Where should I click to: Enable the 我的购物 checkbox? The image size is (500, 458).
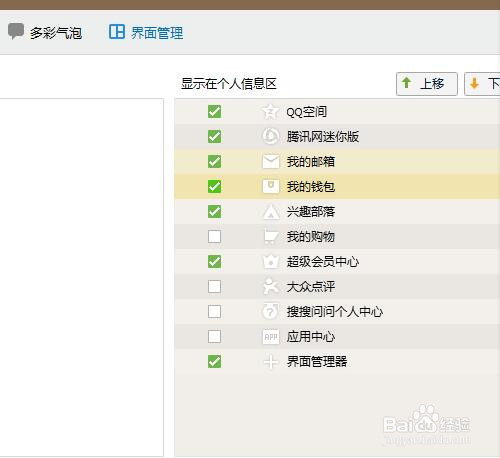(214, 237)
